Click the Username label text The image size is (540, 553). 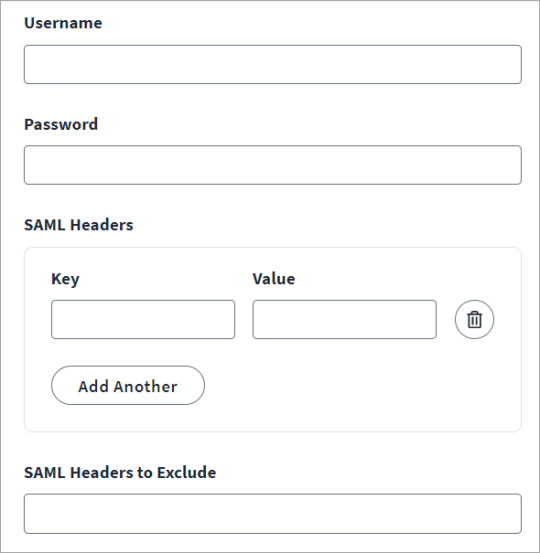point(63,23)
